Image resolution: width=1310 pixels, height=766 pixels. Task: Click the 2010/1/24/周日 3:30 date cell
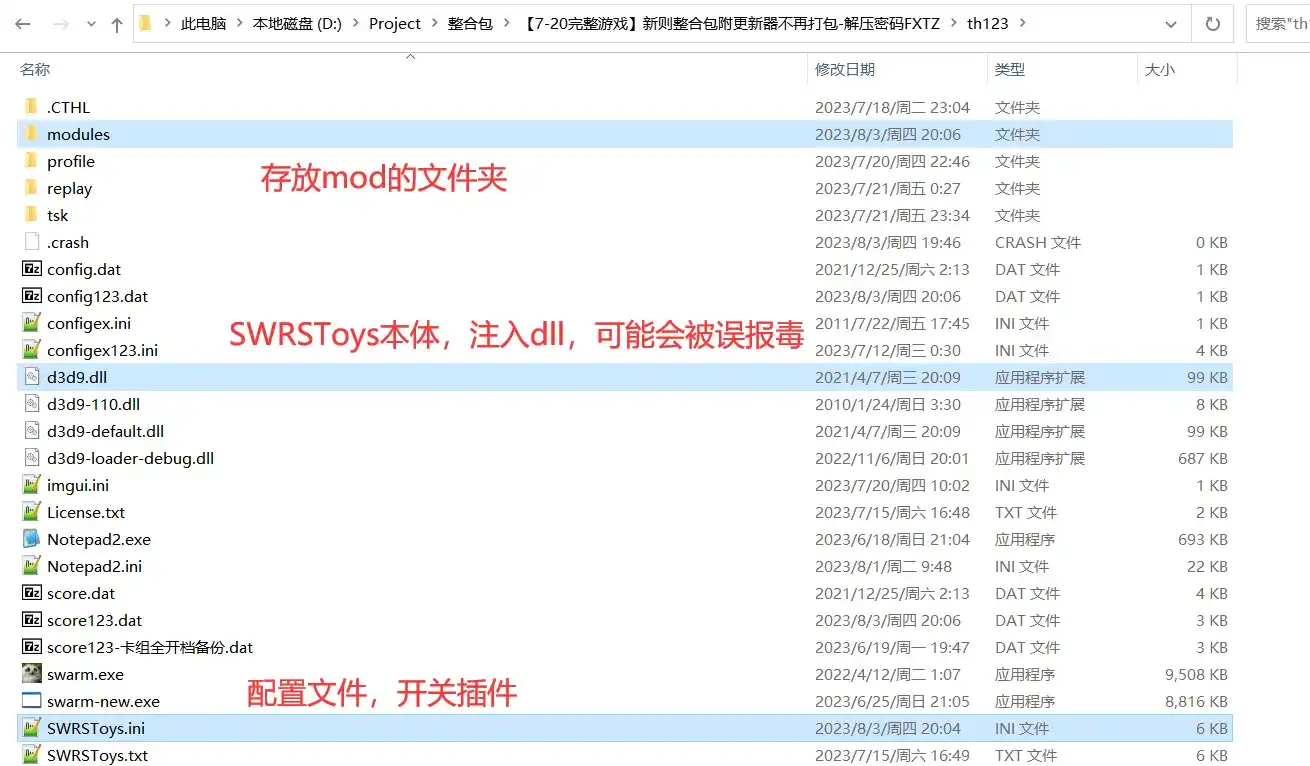pos(888,404)
